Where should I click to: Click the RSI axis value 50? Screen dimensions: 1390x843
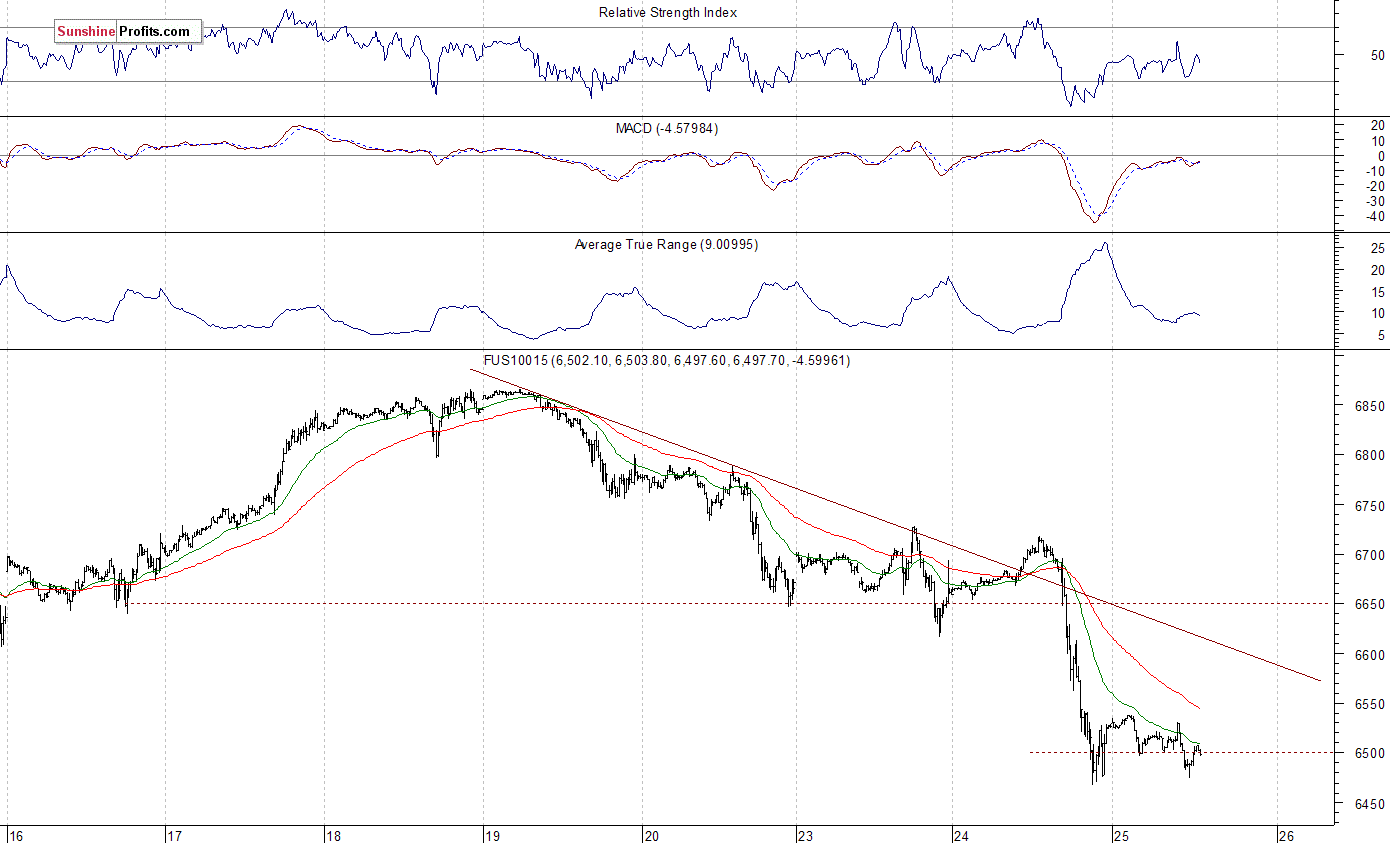[x=1377, y=55]
